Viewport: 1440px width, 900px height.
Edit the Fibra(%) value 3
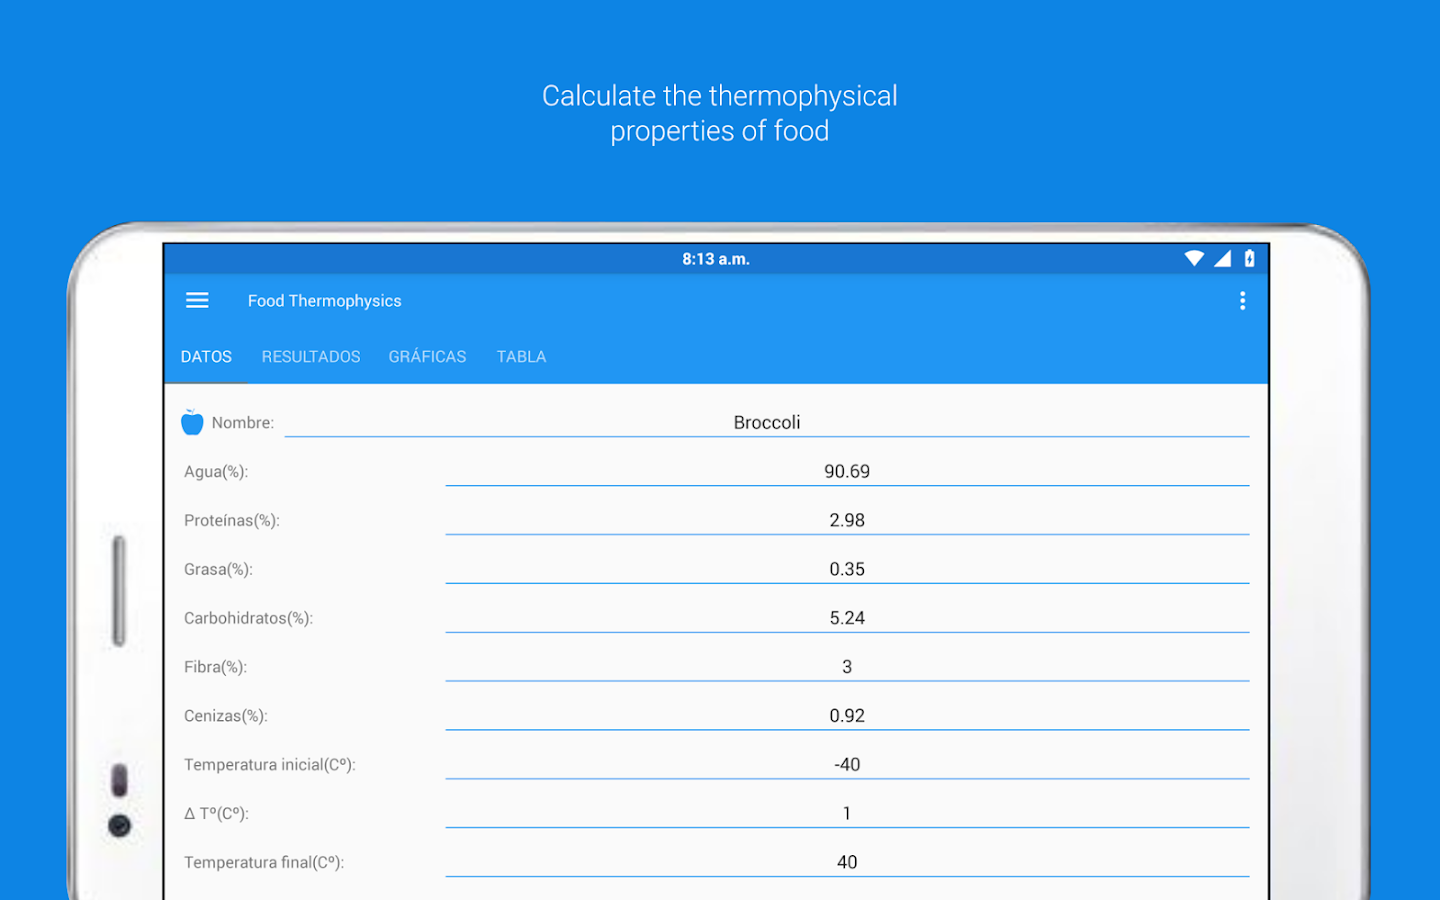(847, 667)
